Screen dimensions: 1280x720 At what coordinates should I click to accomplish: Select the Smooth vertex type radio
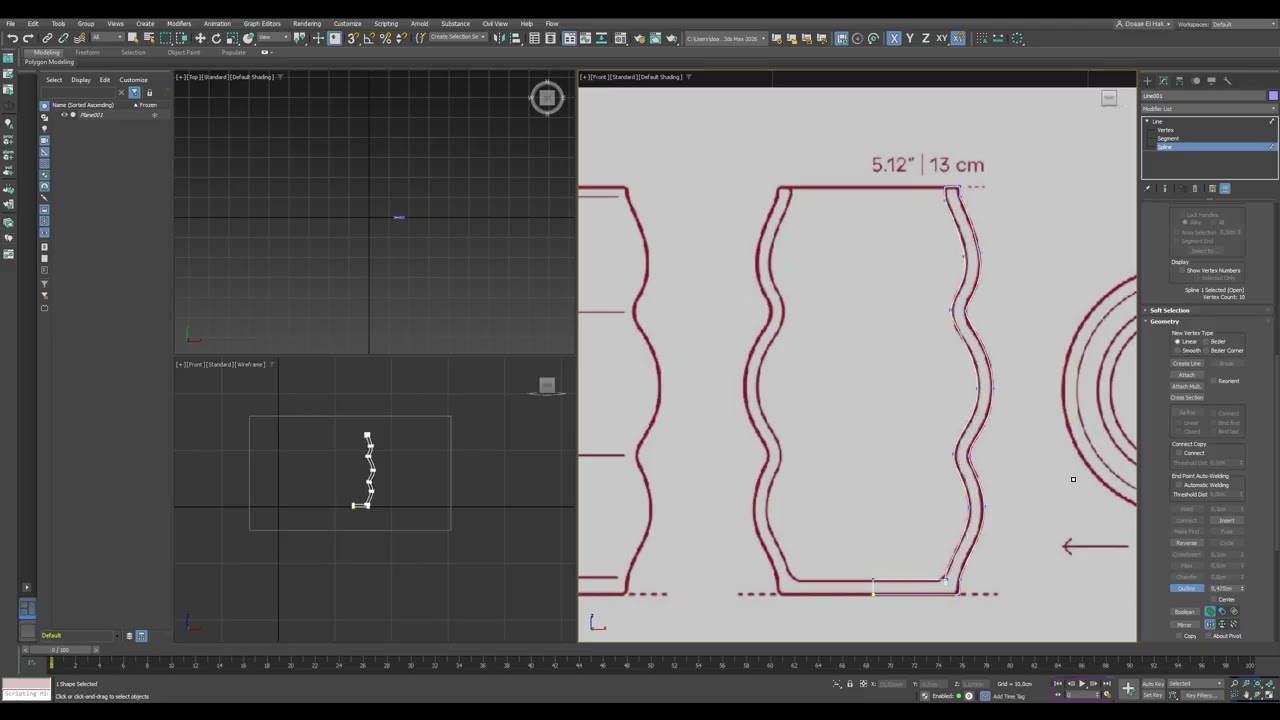(x=1177, y=350)
